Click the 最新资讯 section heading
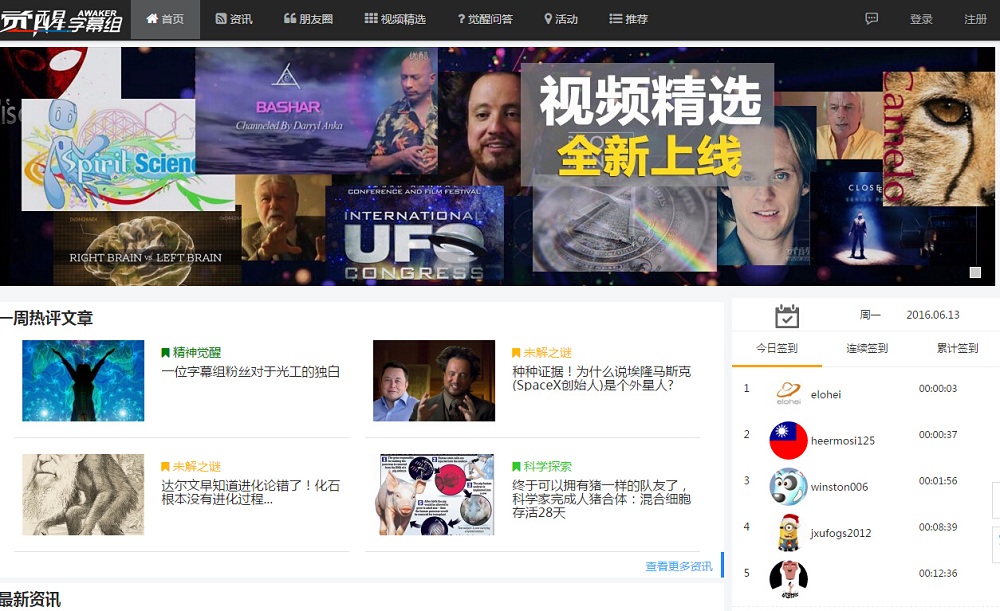 point(30,599)
